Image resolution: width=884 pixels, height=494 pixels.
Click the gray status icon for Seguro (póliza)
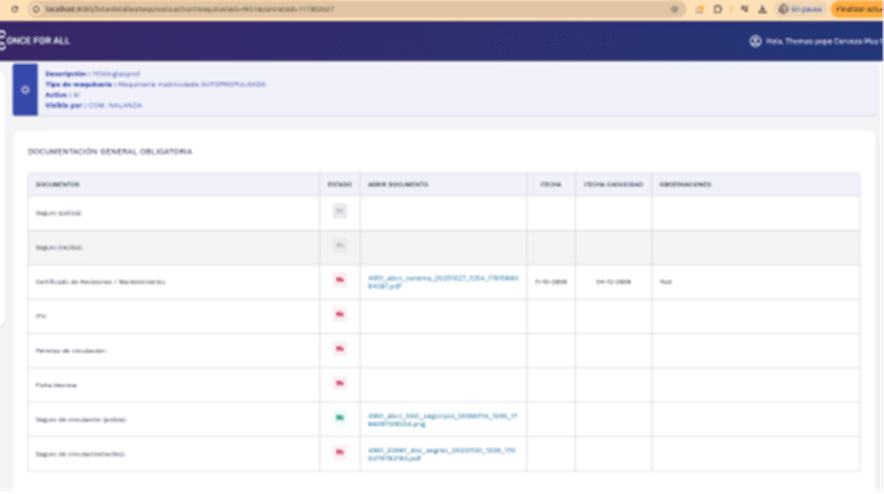coord(340,211)
